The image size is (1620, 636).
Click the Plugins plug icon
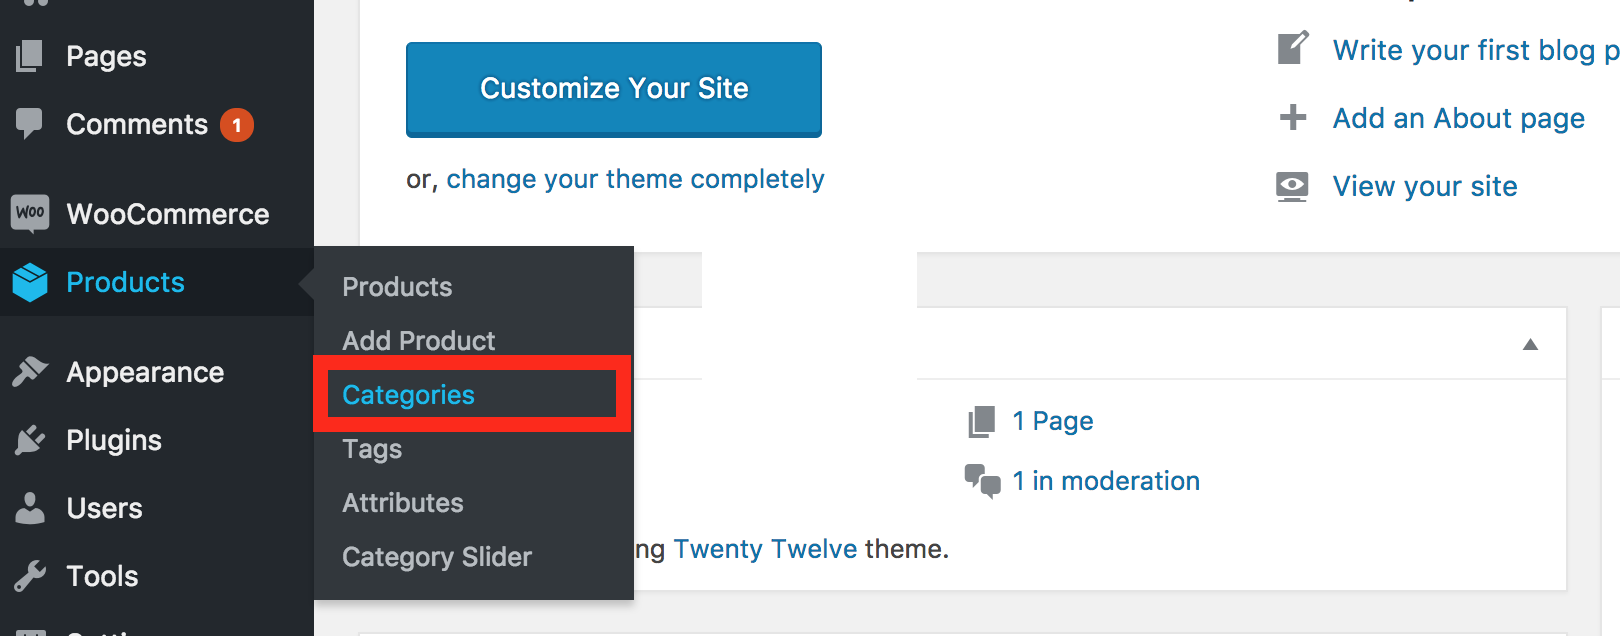pos(30,440)
